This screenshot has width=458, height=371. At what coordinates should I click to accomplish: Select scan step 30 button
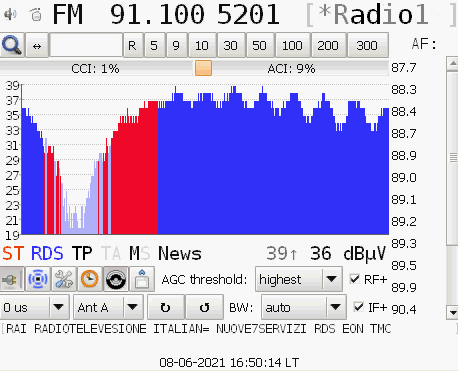pyautogui.click(x=231, y=45)
